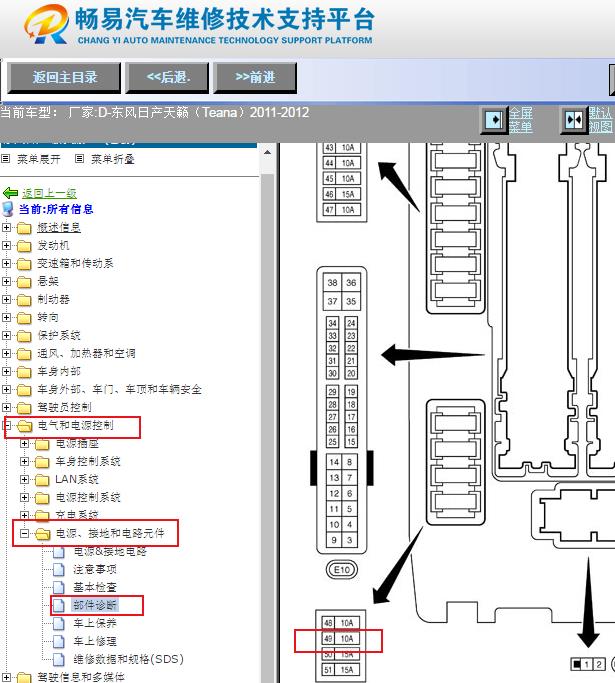Click the 电源控制系统 folder icon
Image resolution: width=615 pixels, height=683 pixels.
click(x=42, y=497)
